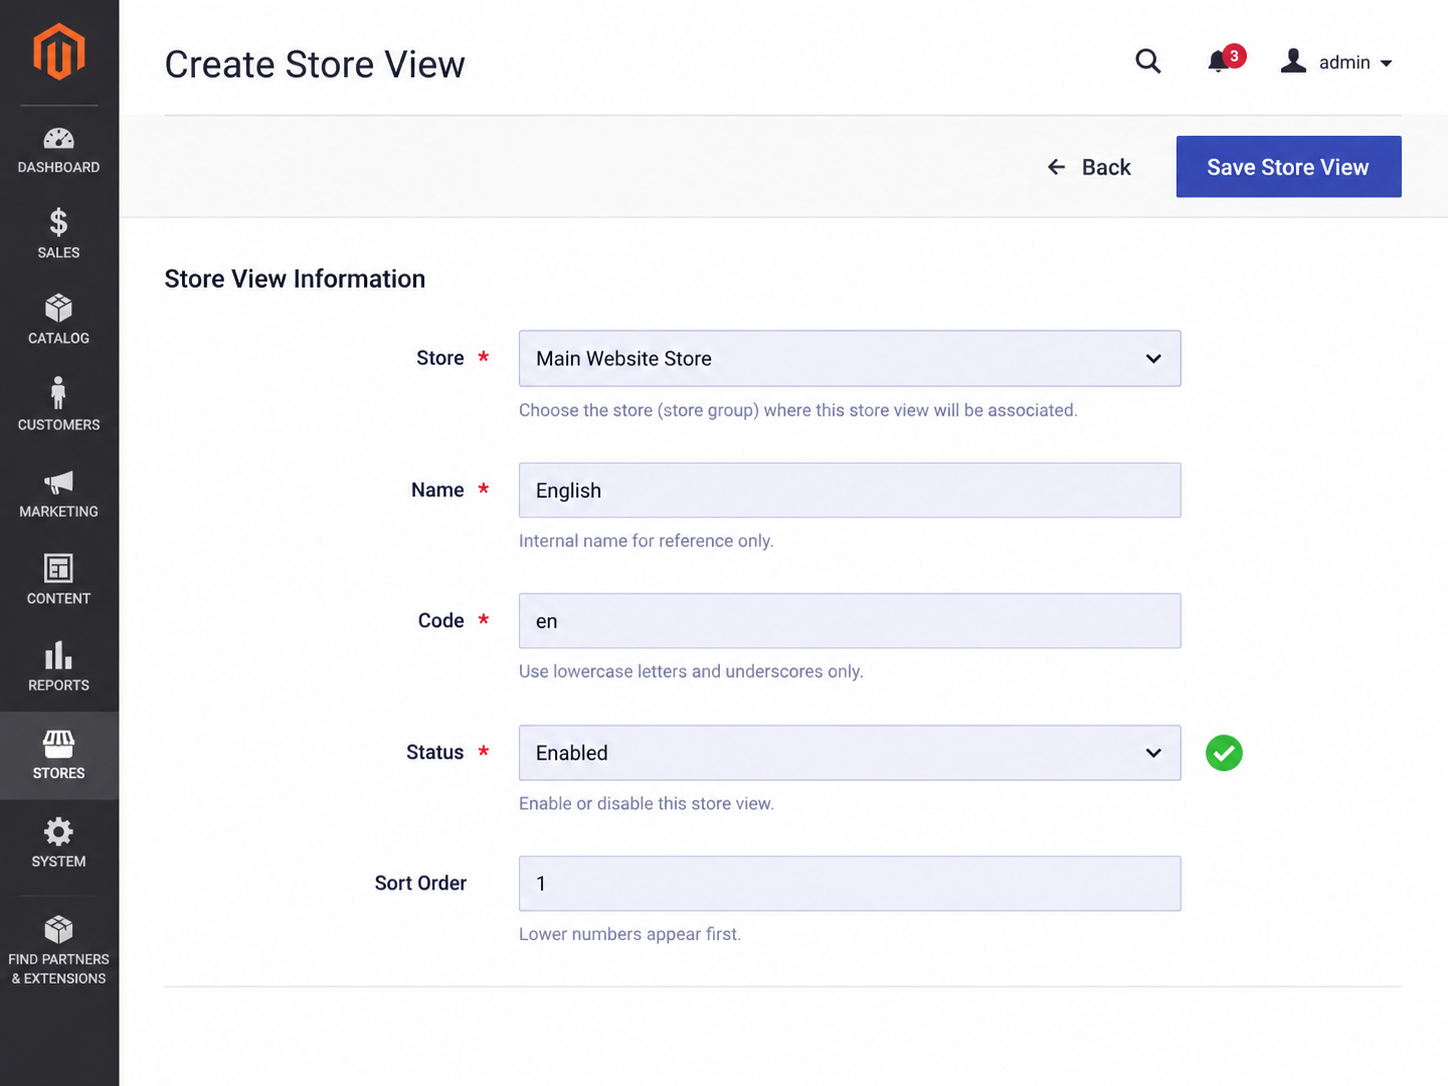Expand the admin account dropdown arrow

(x=1386, y=63)
